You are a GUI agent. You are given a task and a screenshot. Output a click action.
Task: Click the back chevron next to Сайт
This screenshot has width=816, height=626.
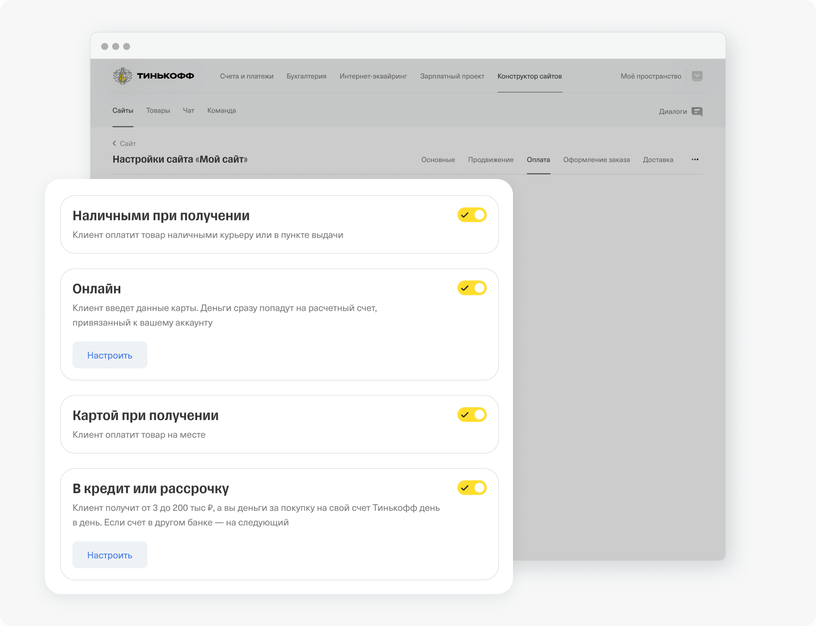point(114,143)
